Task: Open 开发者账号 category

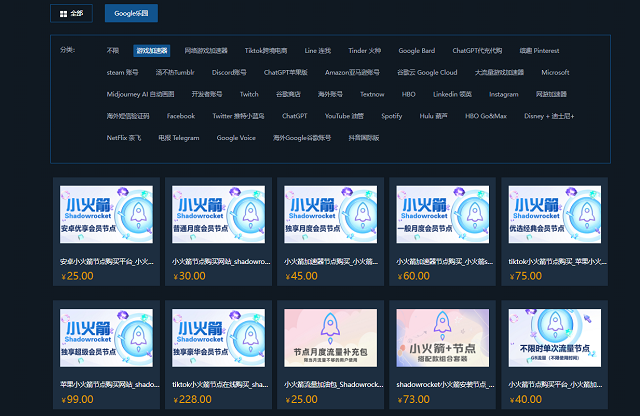Action: click(207, 94)
